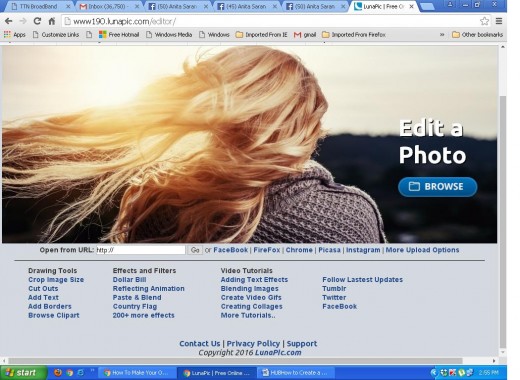520x380 pixels.
Task: Open the Dollar Bill effect link
Action: 129,280
